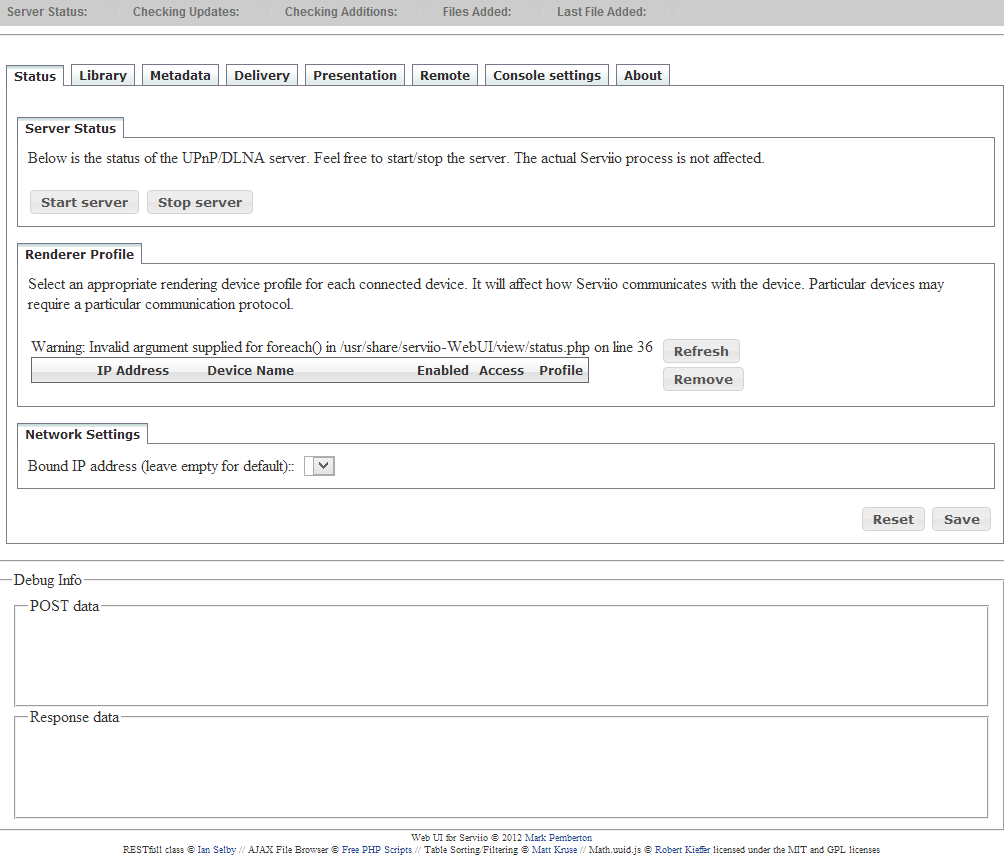This screenshot has height=863, width=1004.
Task: Follow the Free PHP Scripts link
Action: 377,850
